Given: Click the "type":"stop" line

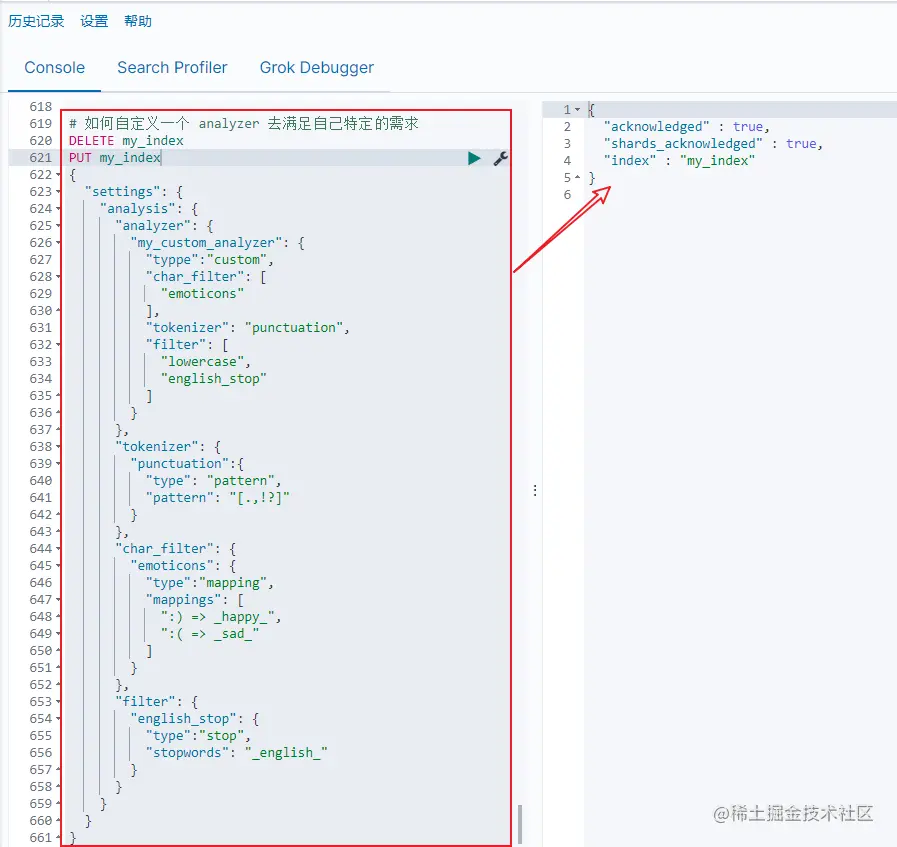Looking at the screenshot, I should point(198,735).
